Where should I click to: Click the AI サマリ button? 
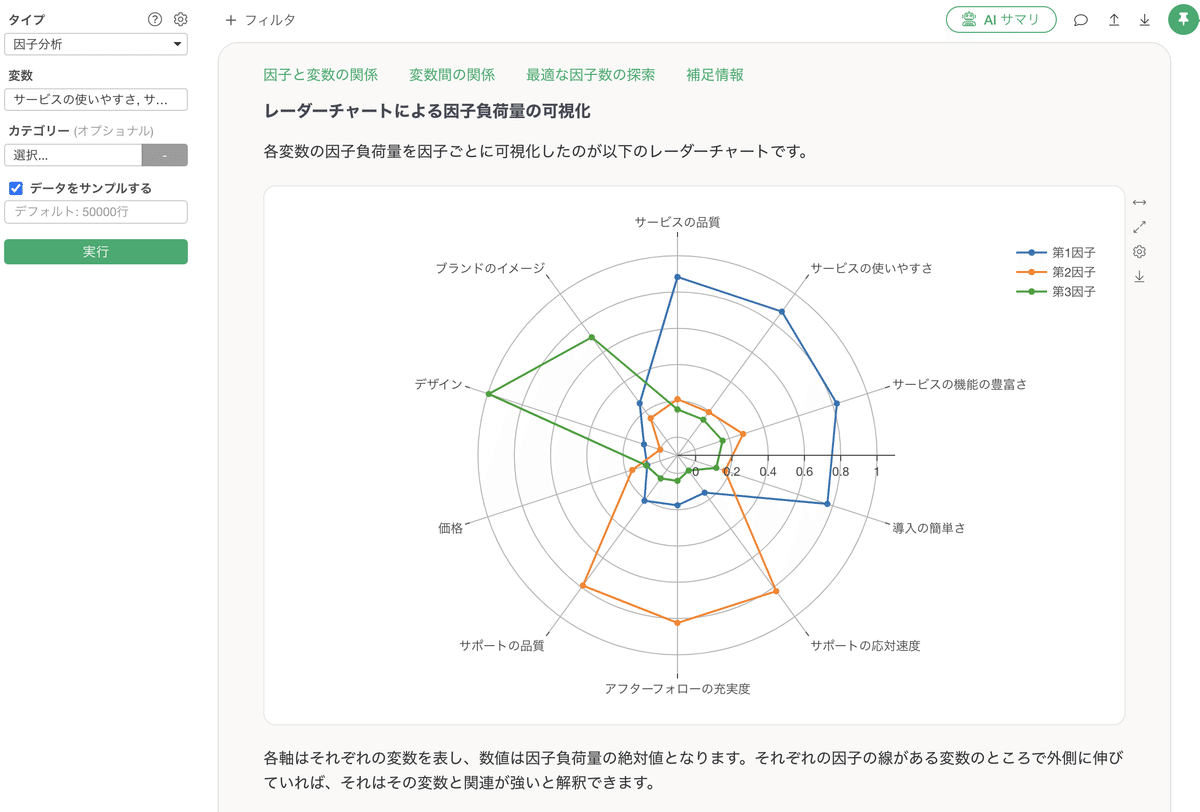tap(1001, 20)
